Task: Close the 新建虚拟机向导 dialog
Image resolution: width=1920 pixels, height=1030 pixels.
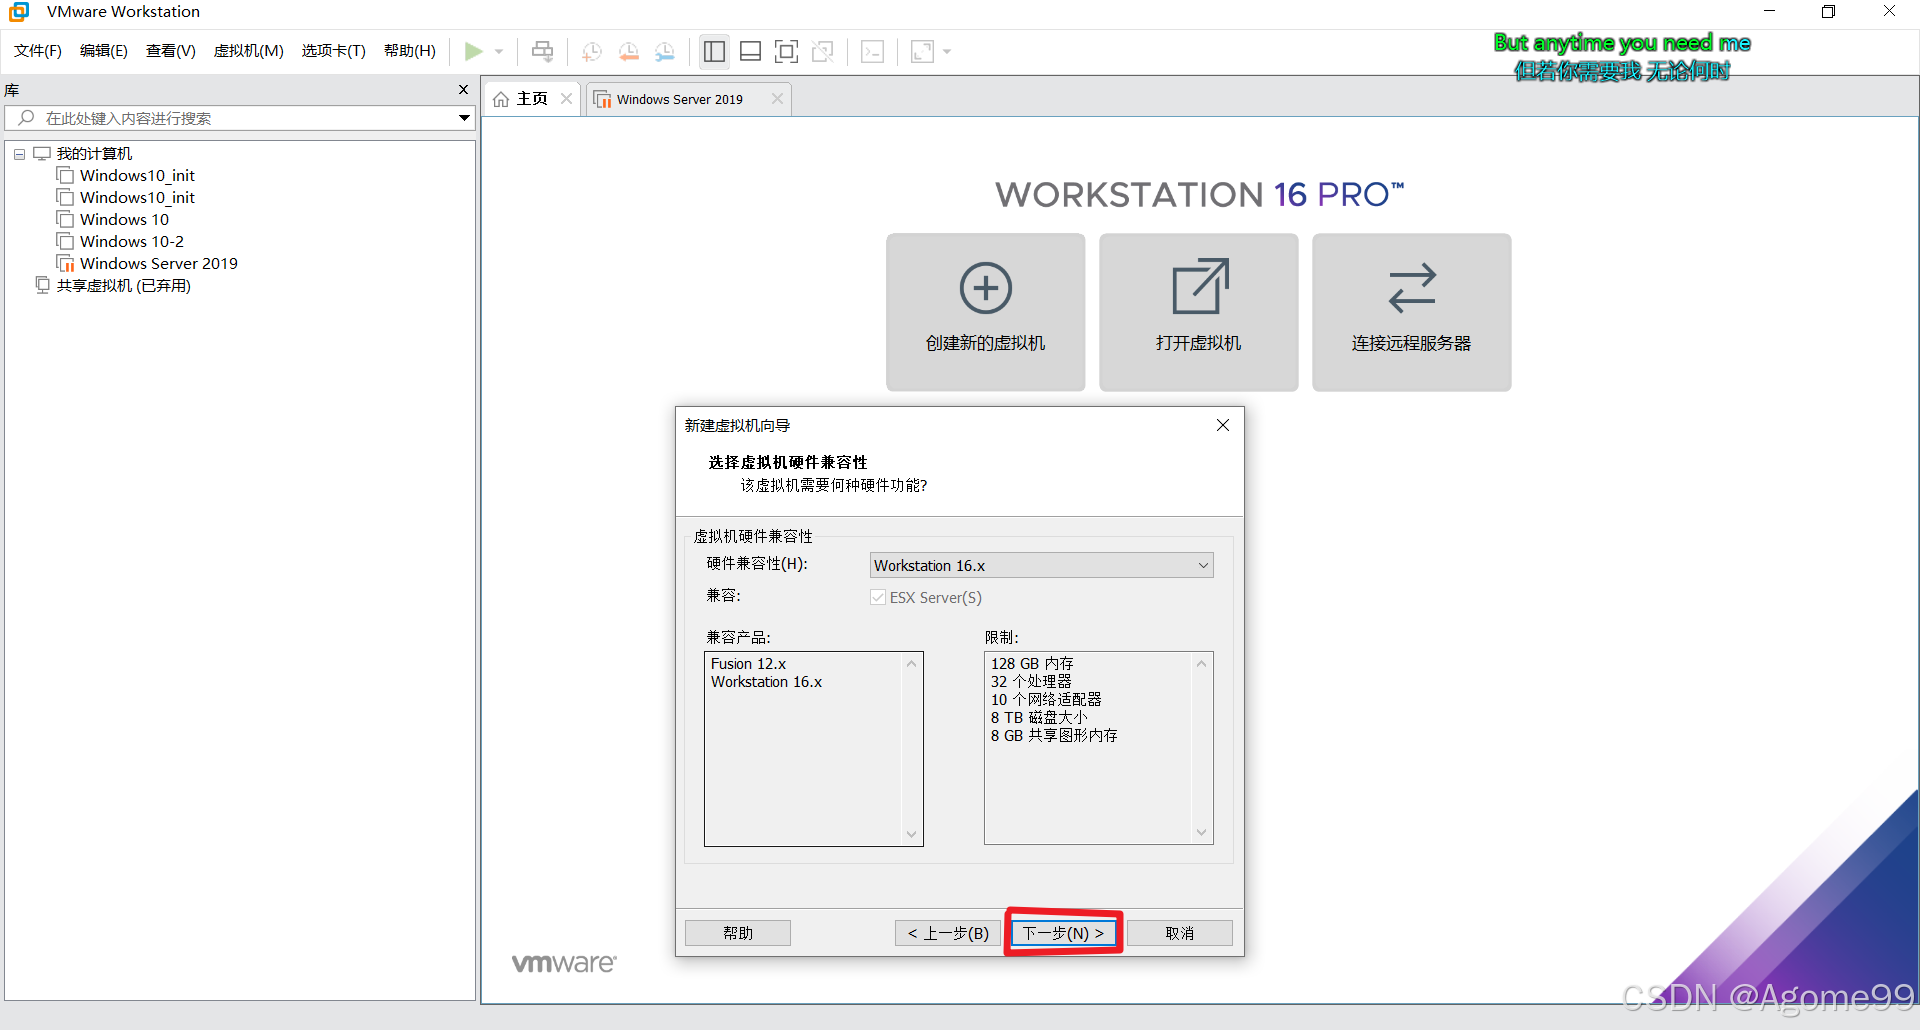Action: tap(1222, 425)
